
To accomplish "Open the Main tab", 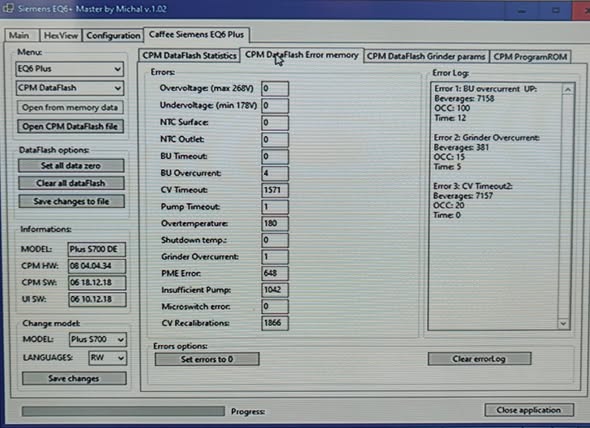I will click(x=21, y=35).
